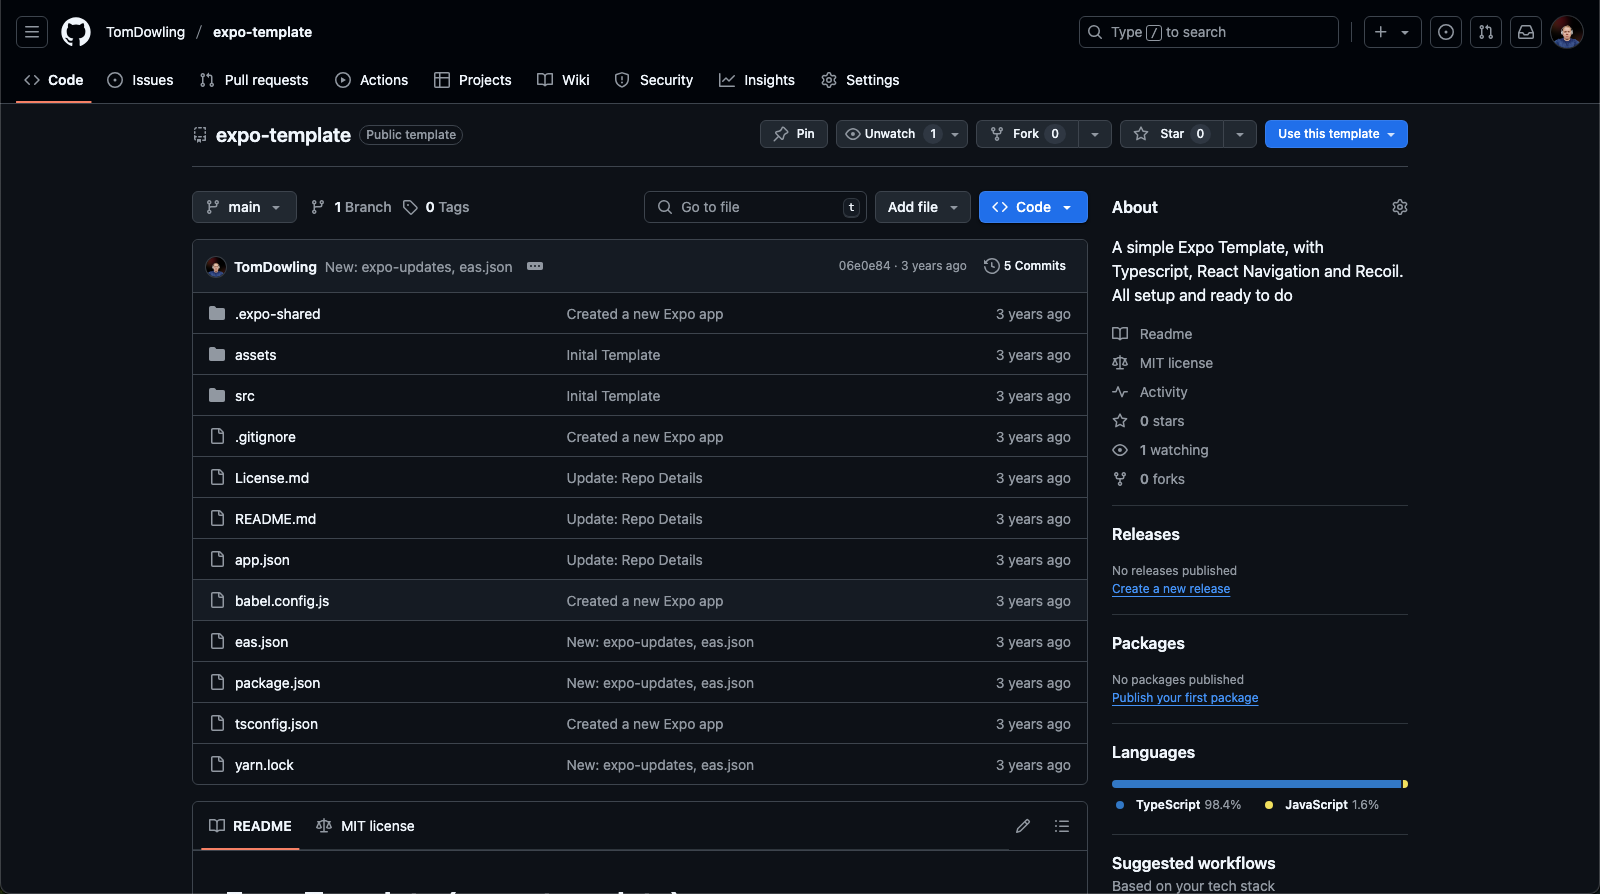Open Add file dropdown
The width and height of the screenshot is (1600, 894).
923,207
